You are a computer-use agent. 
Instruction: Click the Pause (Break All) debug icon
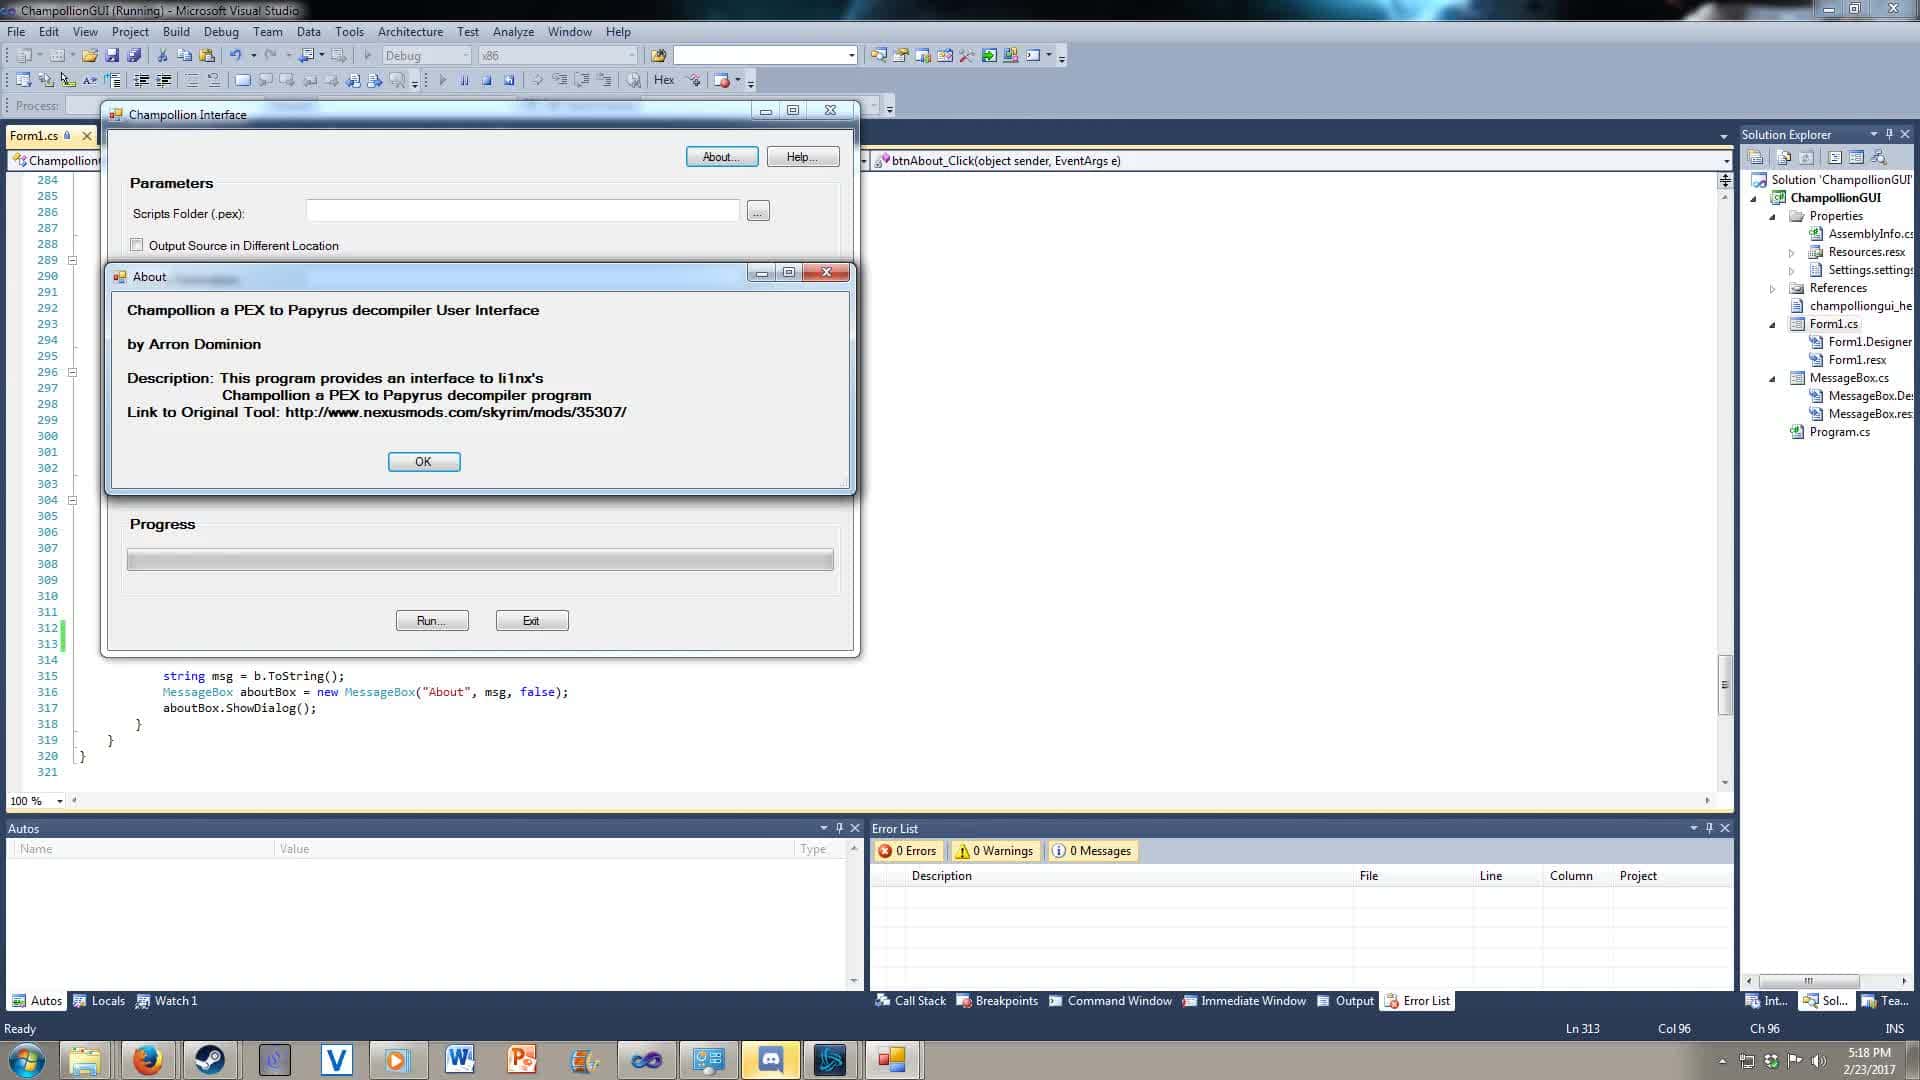(x=464, y=81)
